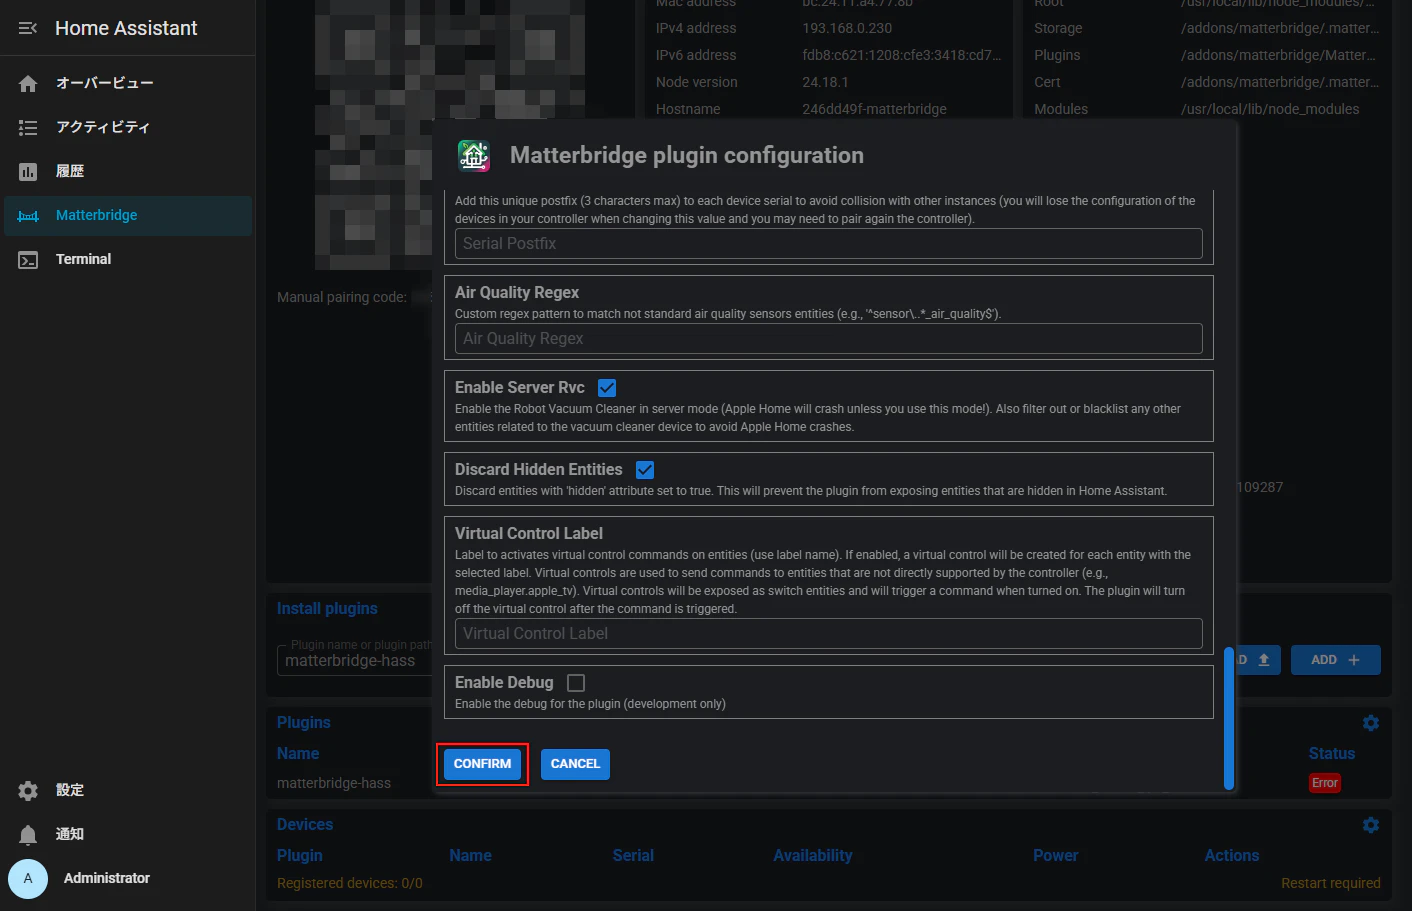Focus the Serial Postfix input field

tap(828, 244)
